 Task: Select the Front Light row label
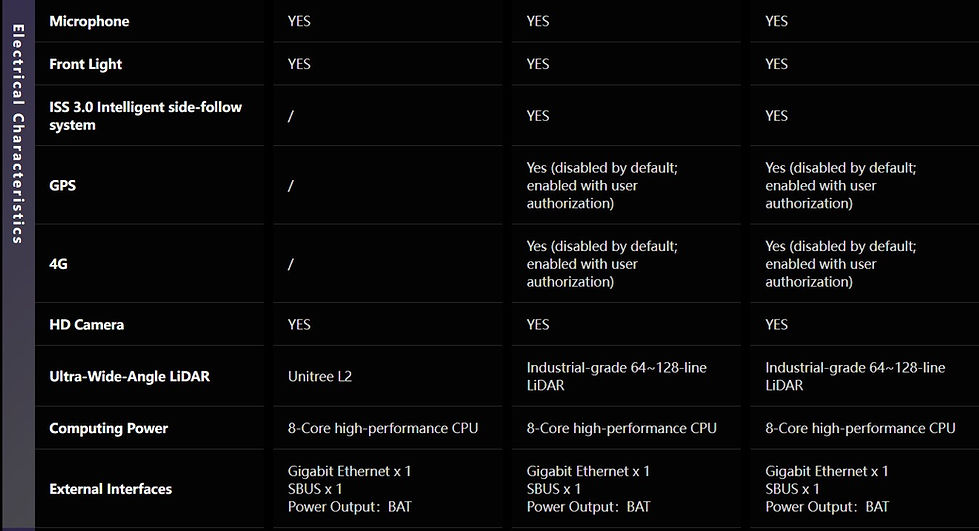point(86,64)
